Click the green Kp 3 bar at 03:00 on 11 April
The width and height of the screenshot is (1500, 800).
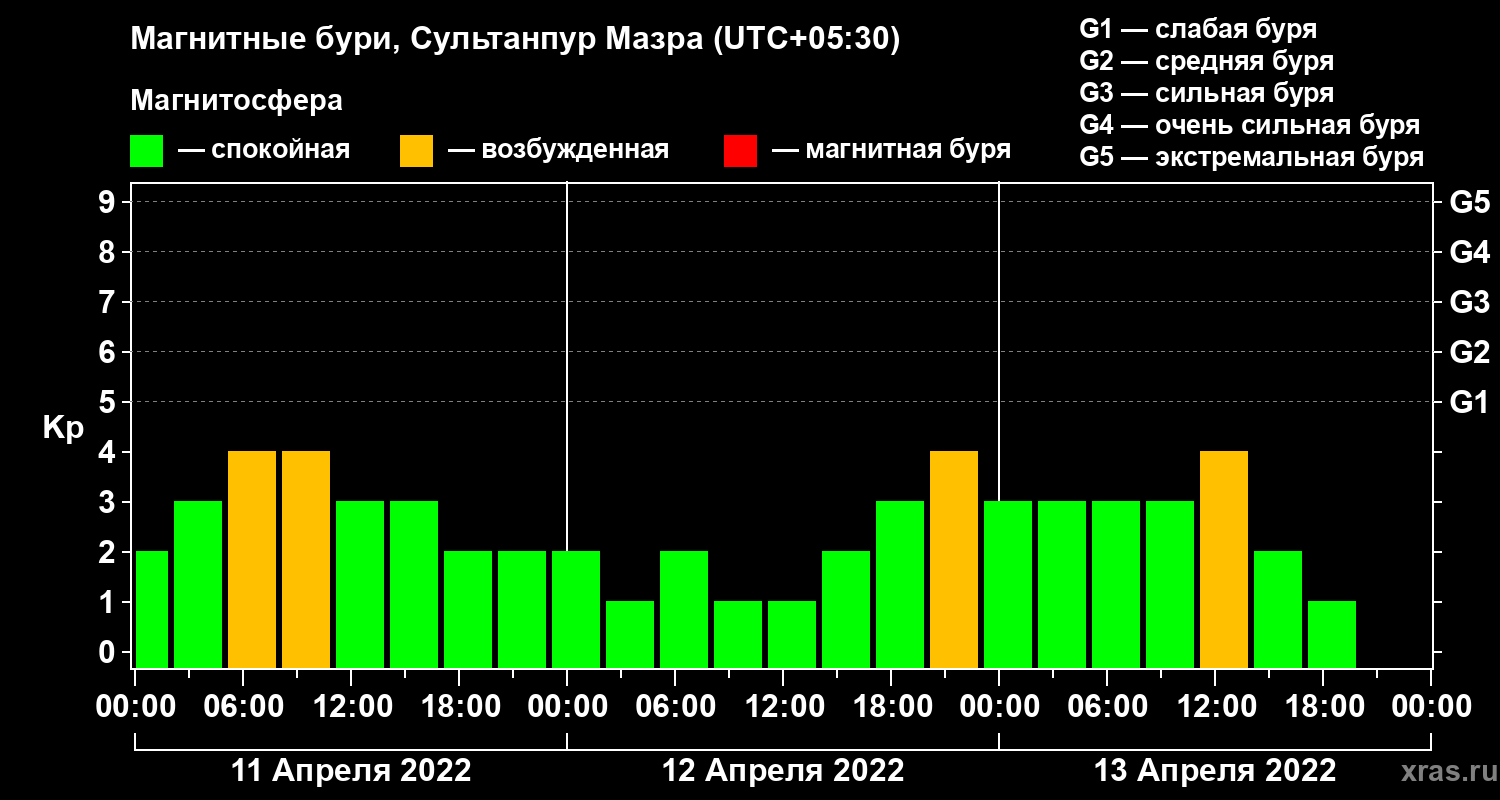198,585
